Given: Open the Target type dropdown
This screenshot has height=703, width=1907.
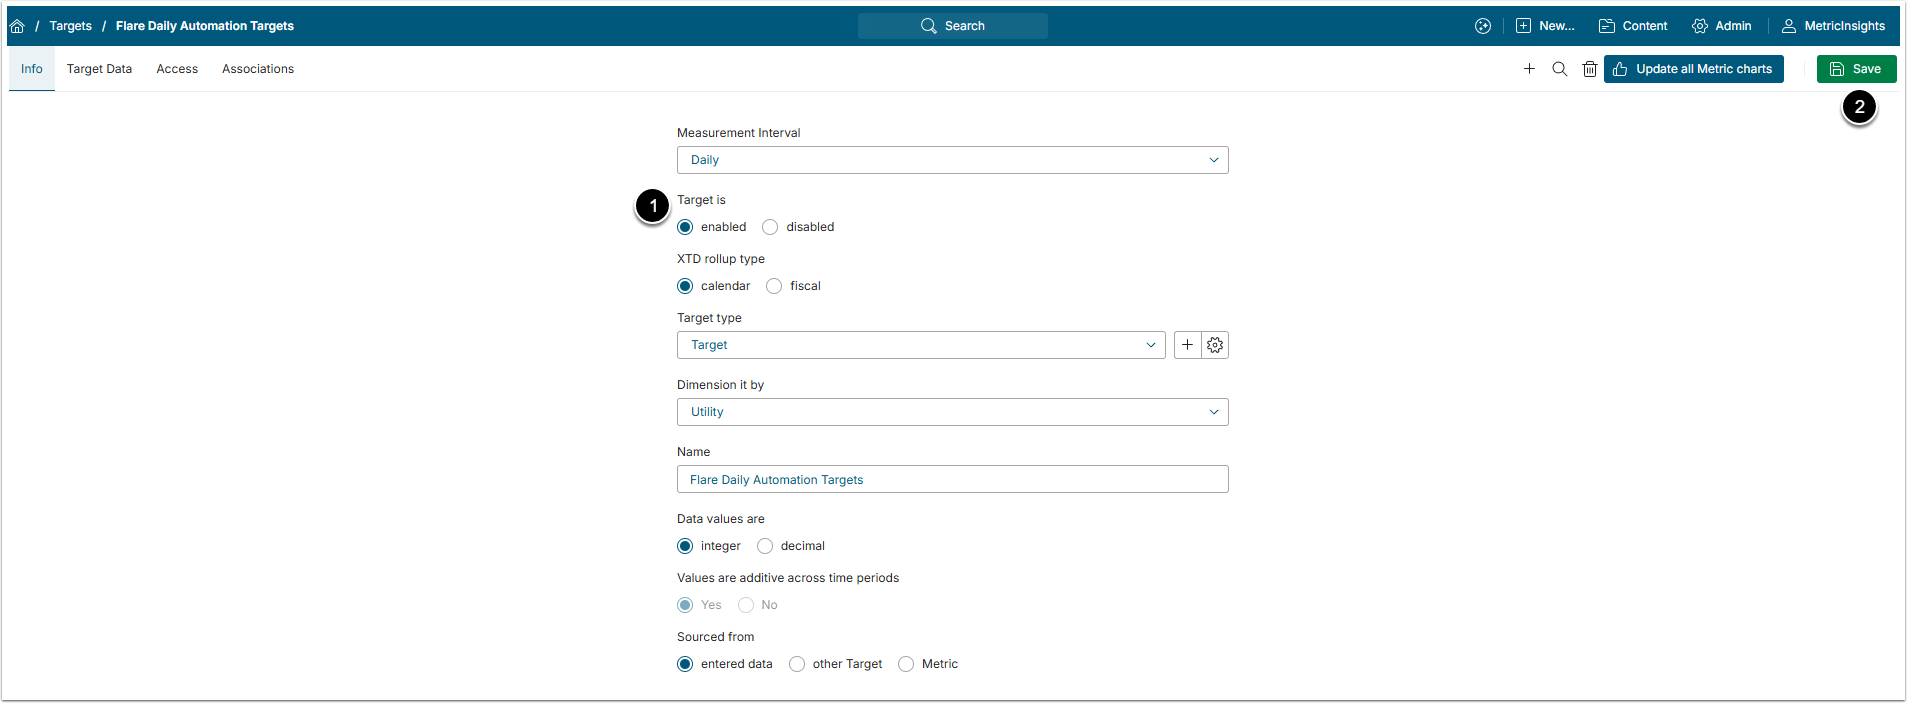Looking at the screenshot, I should (x=920, y=345).
